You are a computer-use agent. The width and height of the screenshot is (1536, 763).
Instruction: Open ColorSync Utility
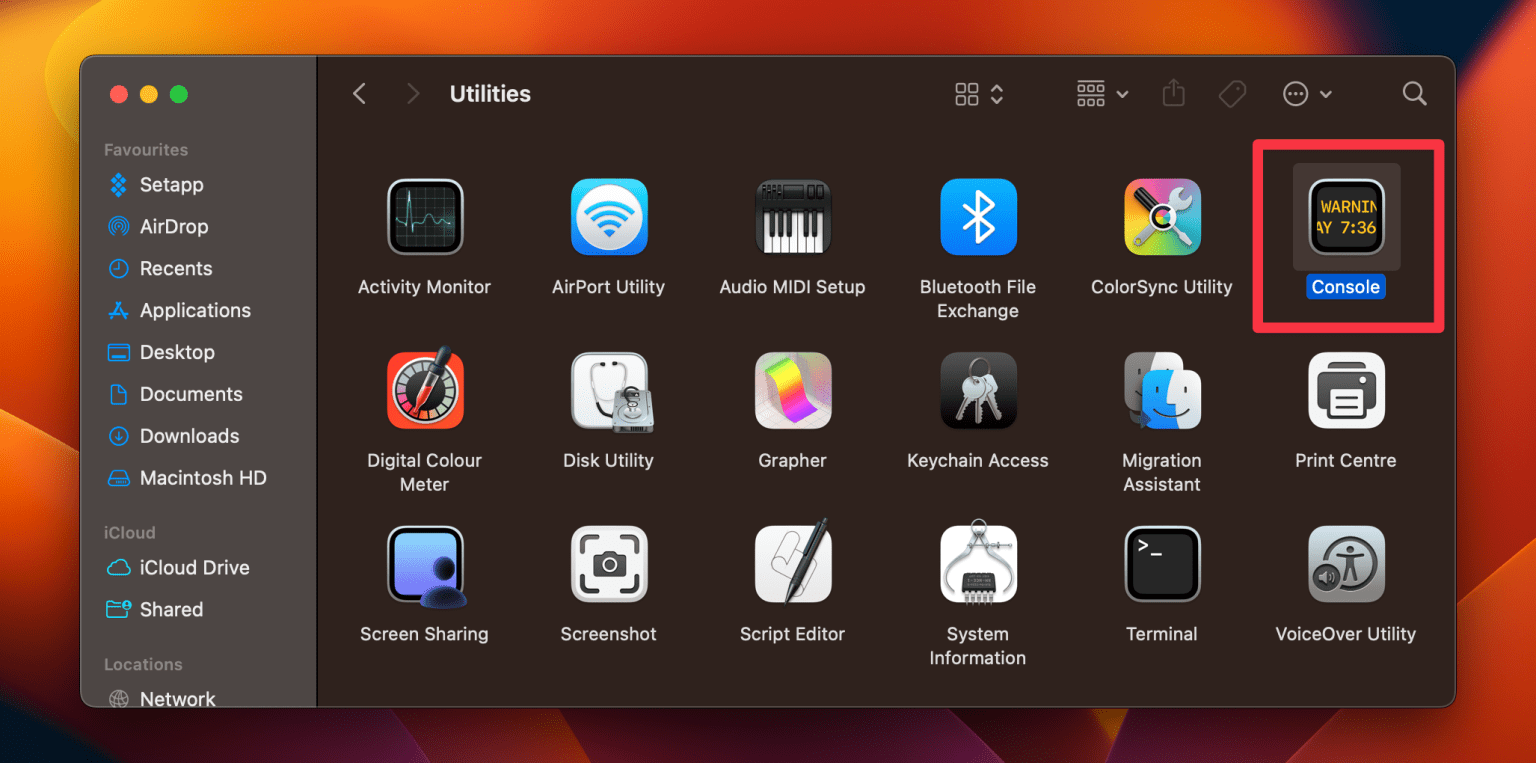pos(1161,216)
